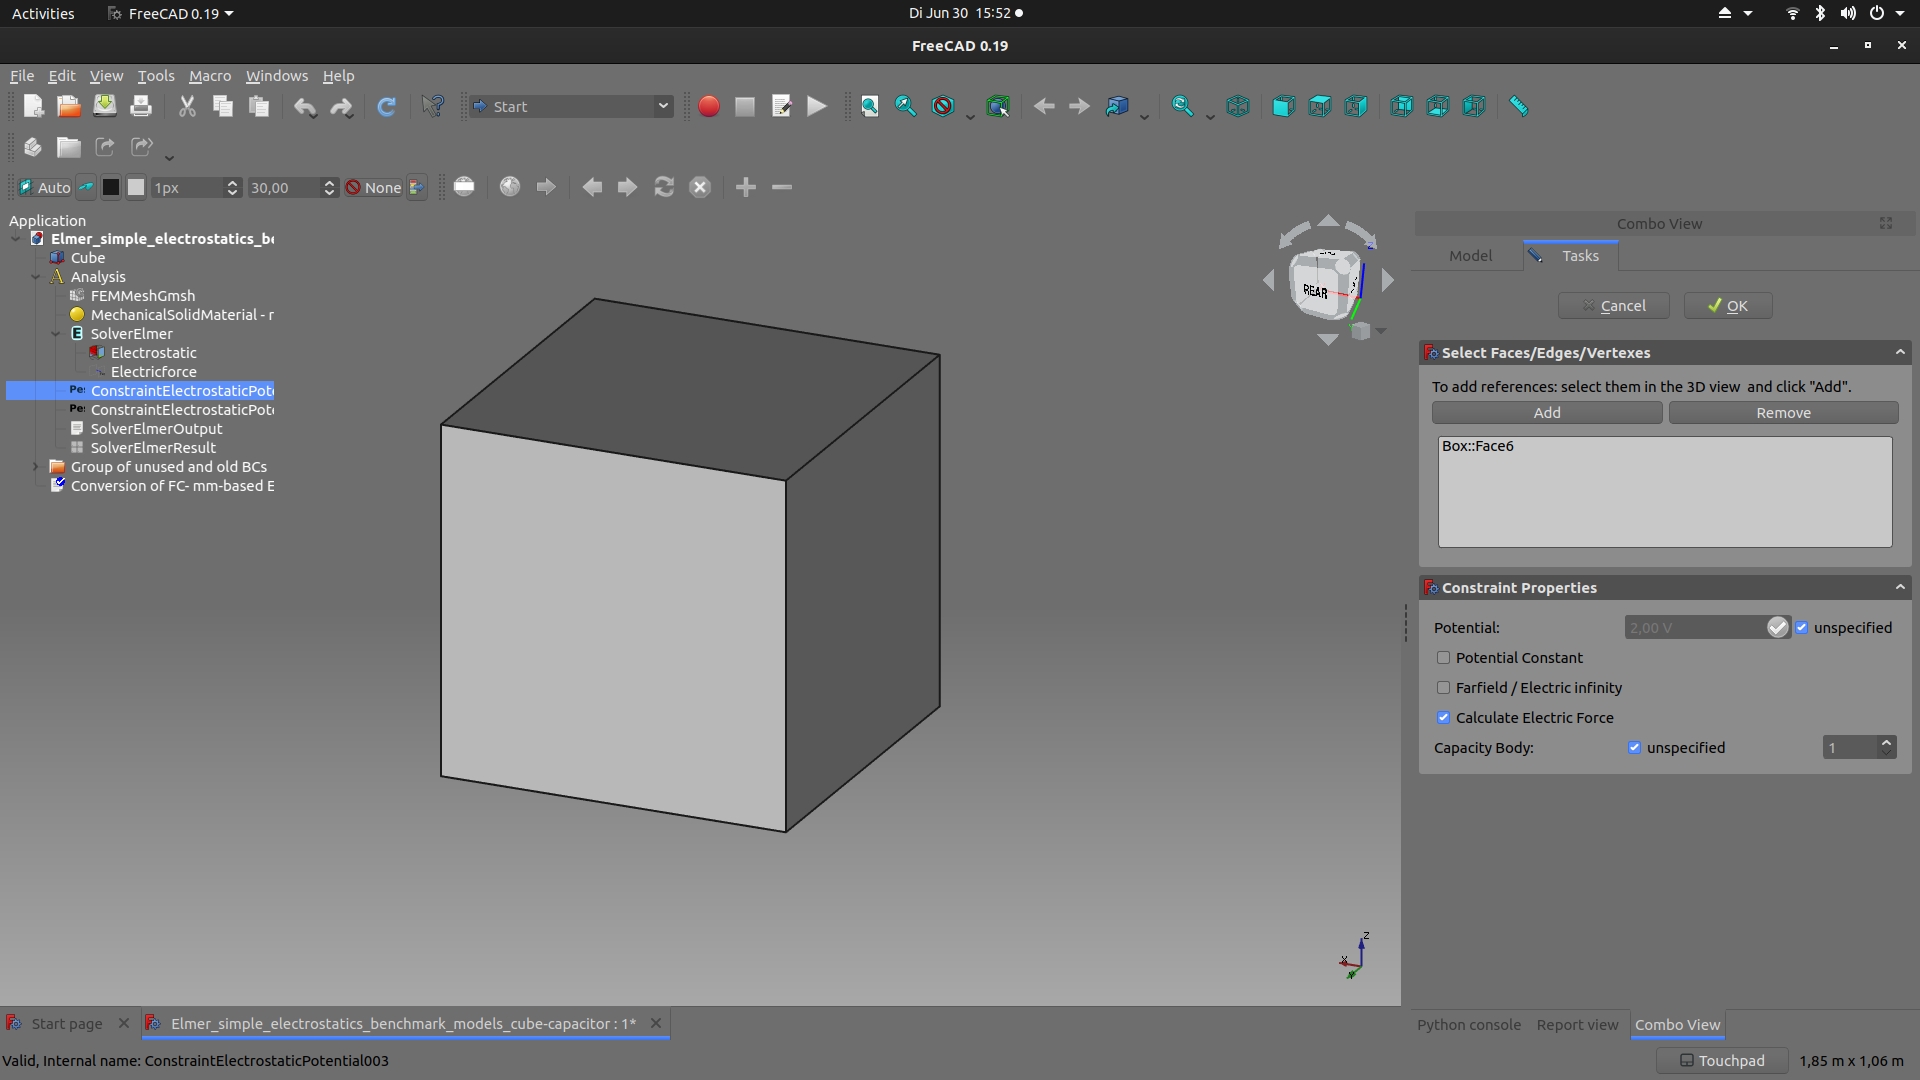Click the measure distance ruler icon
This screenshot has height=1080, width=1920.
tap(1518, 106)
